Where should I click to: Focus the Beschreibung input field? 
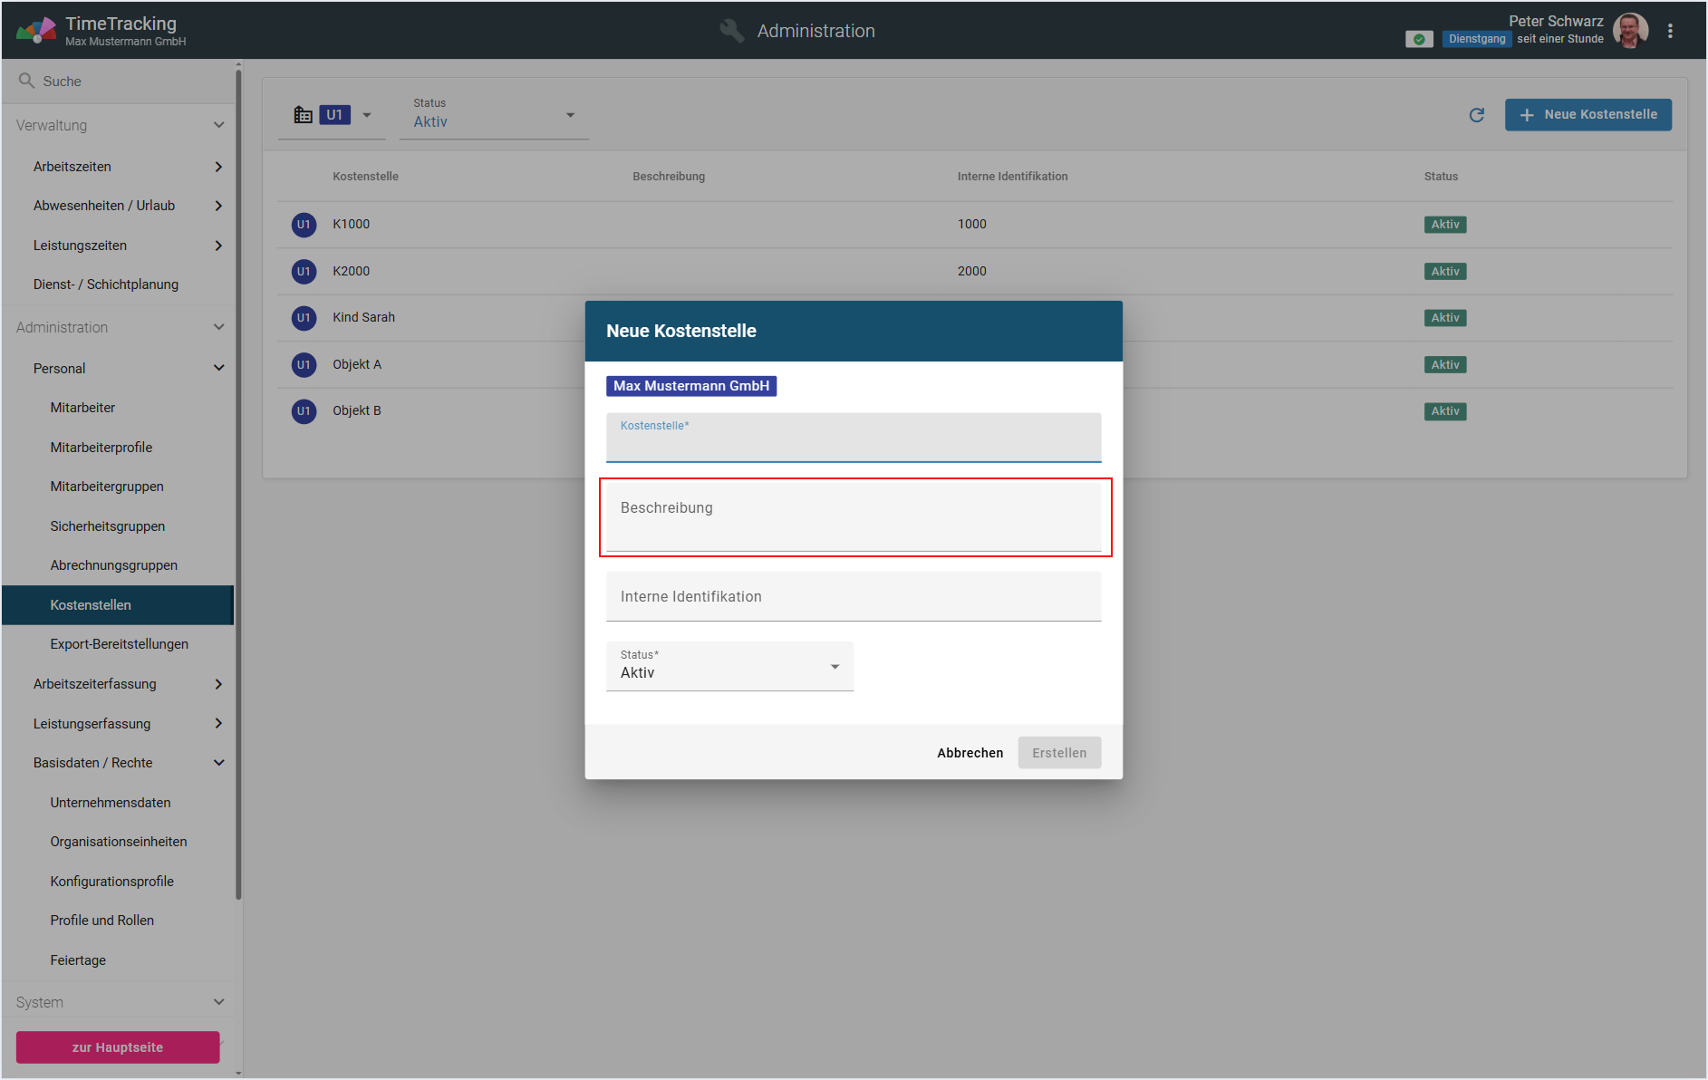coord(853,517)
